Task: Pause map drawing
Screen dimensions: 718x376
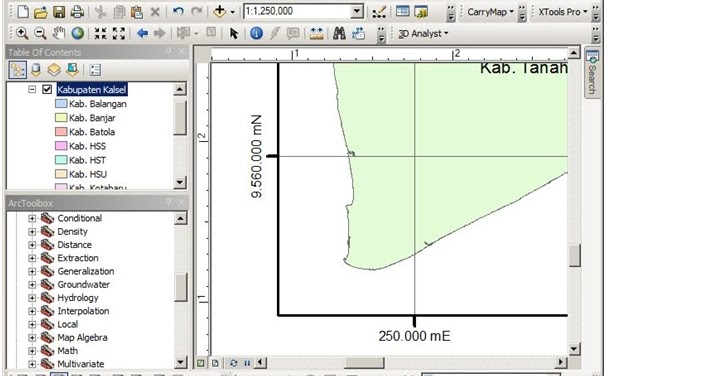Action: coord(247,363)
